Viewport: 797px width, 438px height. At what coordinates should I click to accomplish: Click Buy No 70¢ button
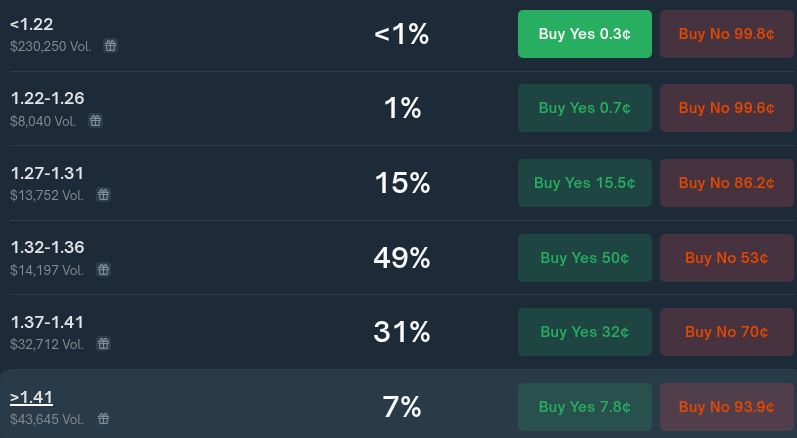pos(727,332)
